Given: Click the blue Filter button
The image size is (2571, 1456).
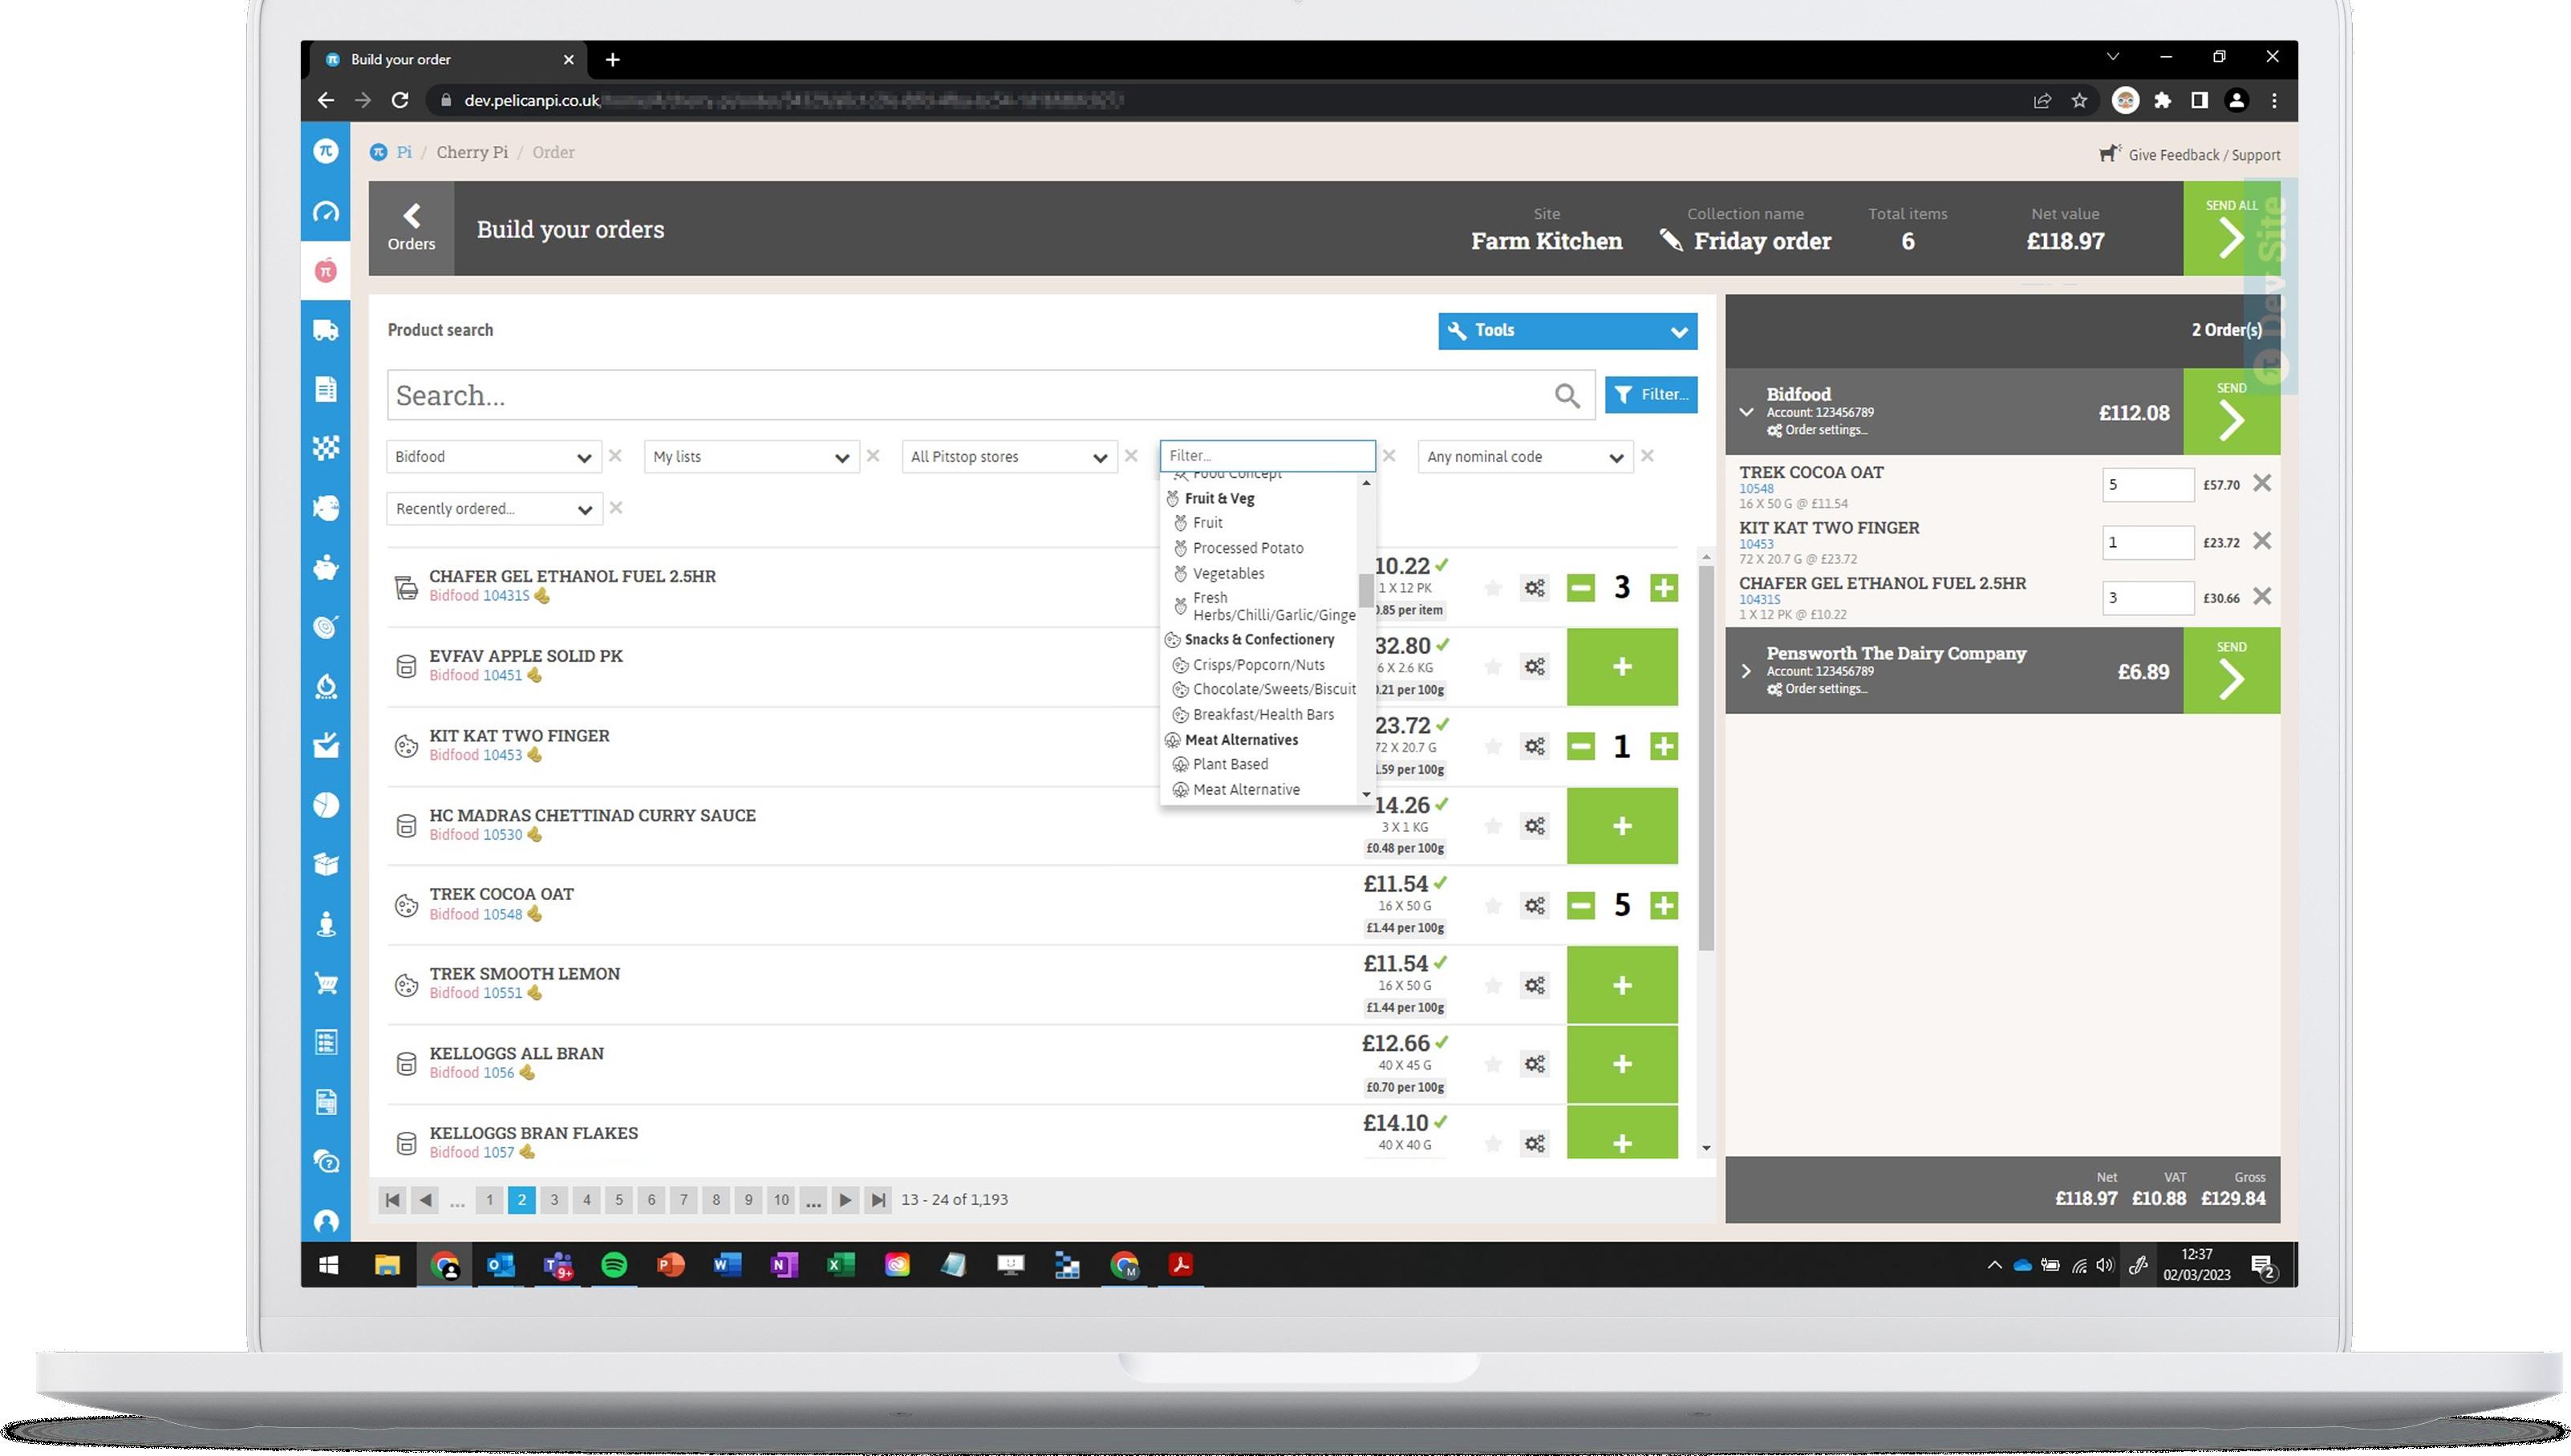Looking at the screenshot, I should coord(1650,395).
